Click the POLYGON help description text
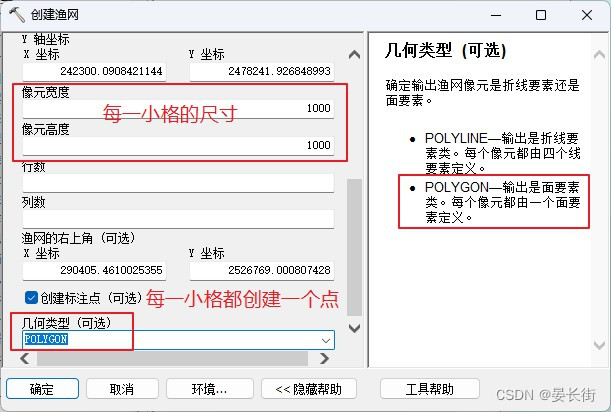 point(503,202)
